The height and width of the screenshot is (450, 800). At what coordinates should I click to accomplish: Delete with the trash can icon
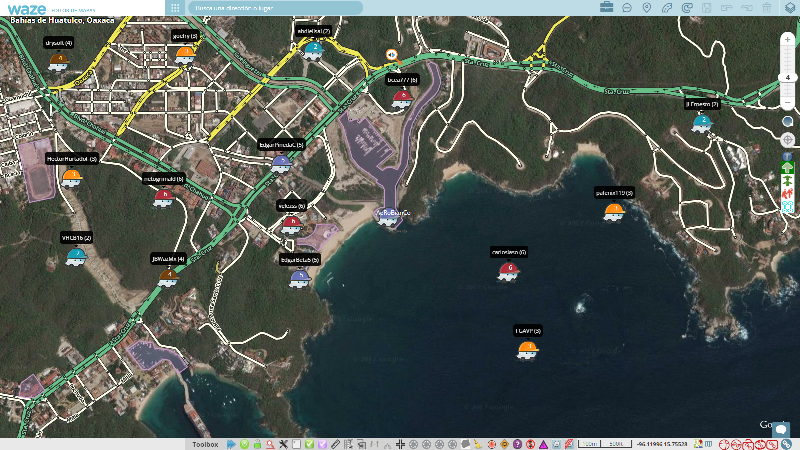click(767, 8)
